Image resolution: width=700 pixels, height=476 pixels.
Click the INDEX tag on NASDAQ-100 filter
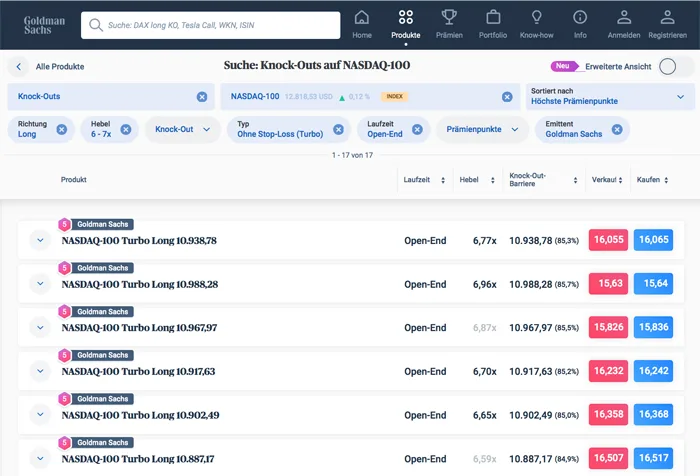click(394, 96)
